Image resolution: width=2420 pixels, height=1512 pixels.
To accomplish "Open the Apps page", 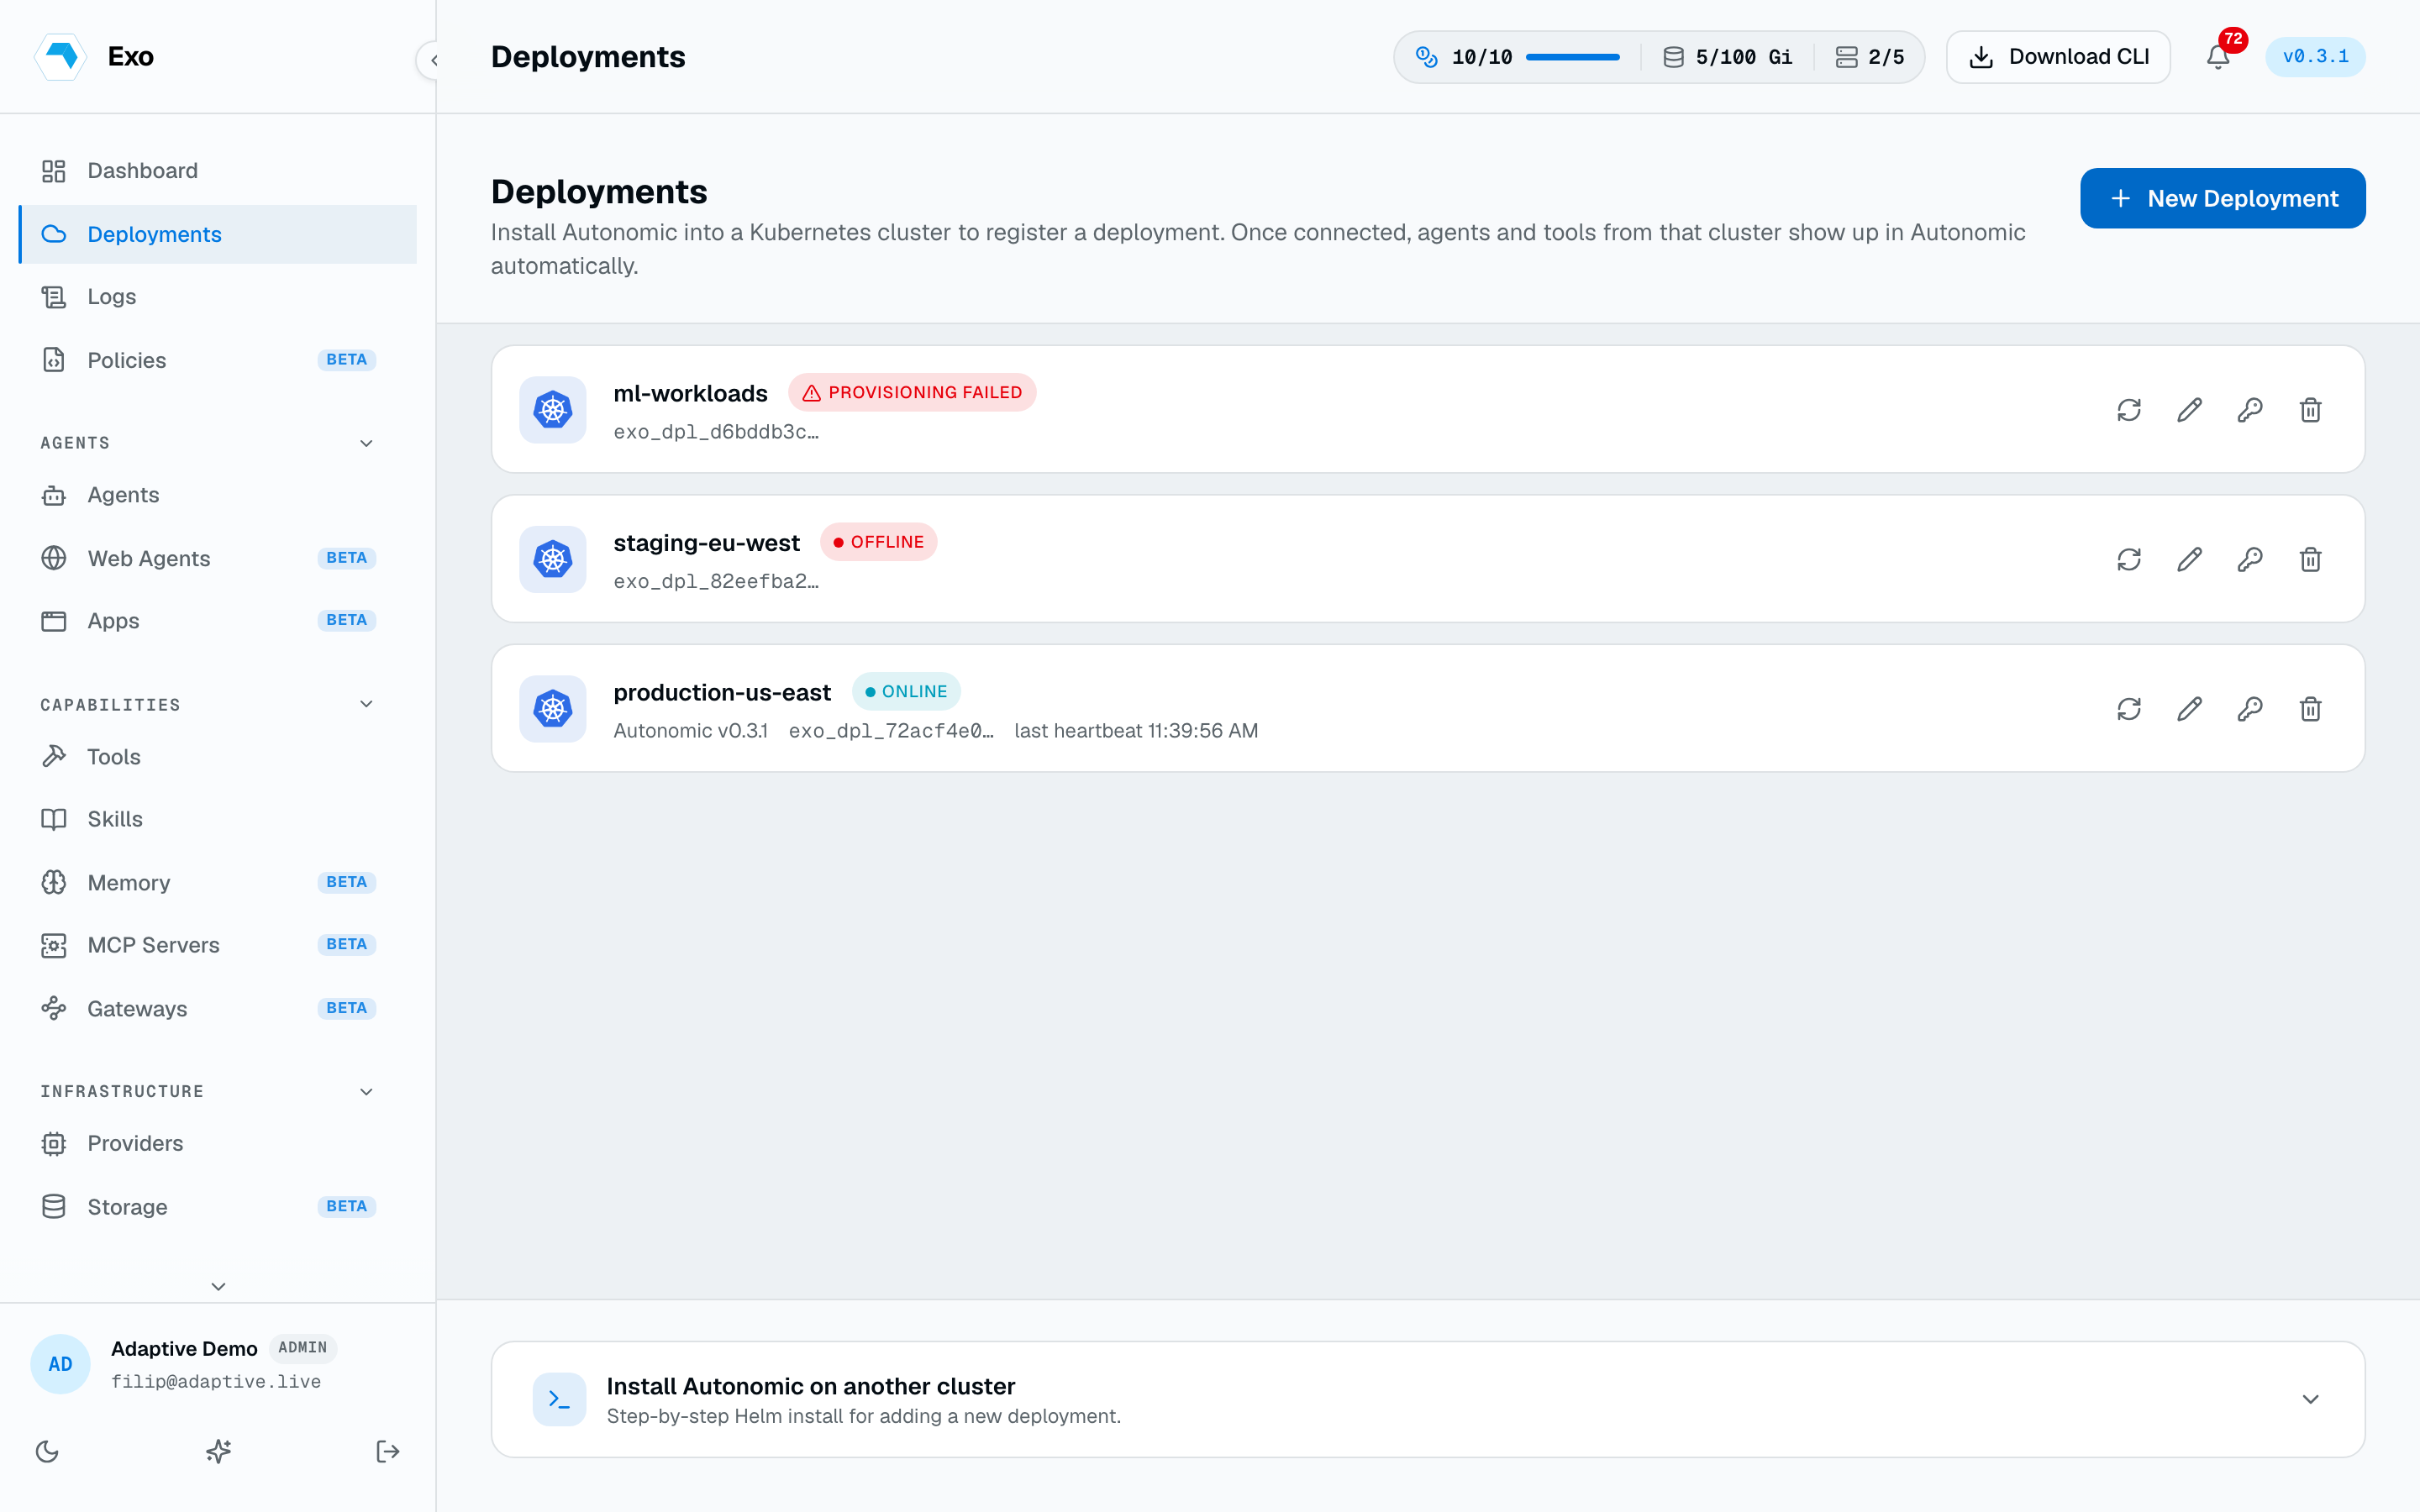I will (218, 621).
